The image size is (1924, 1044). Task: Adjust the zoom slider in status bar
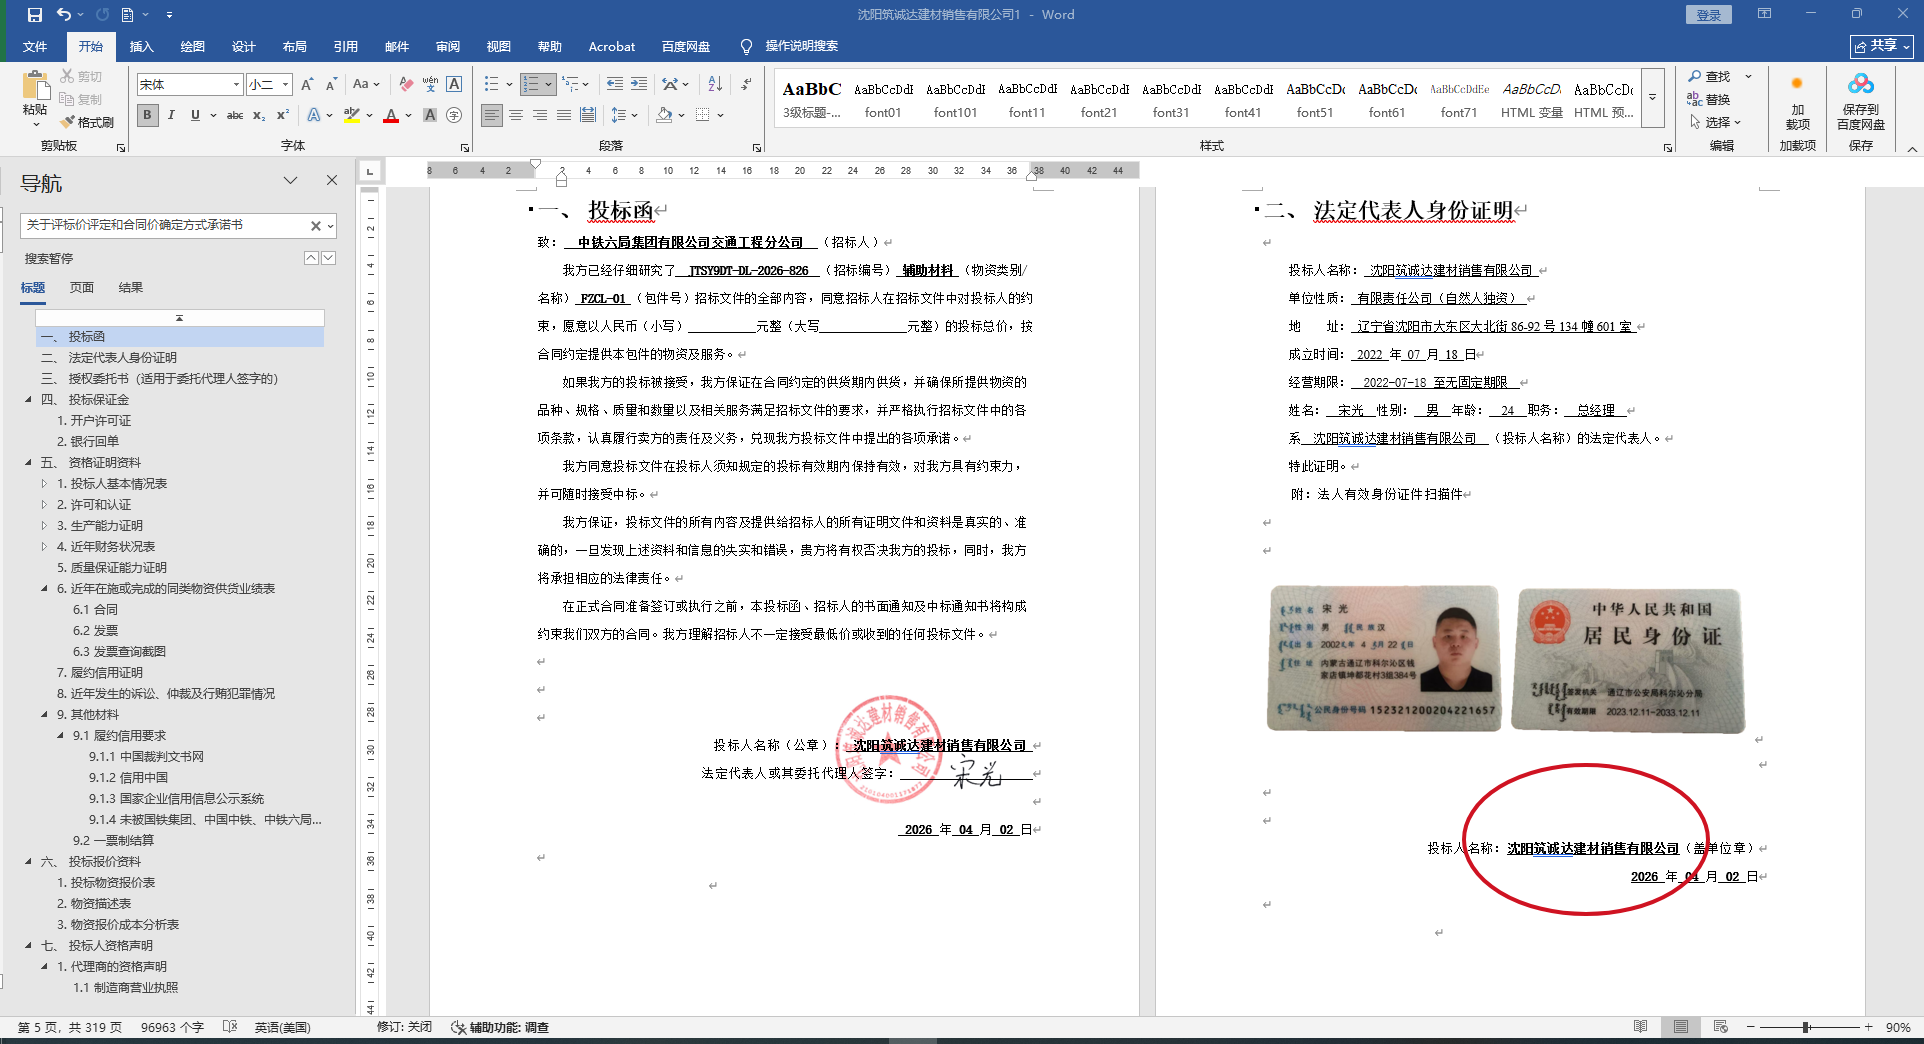pos(1806,1027)
